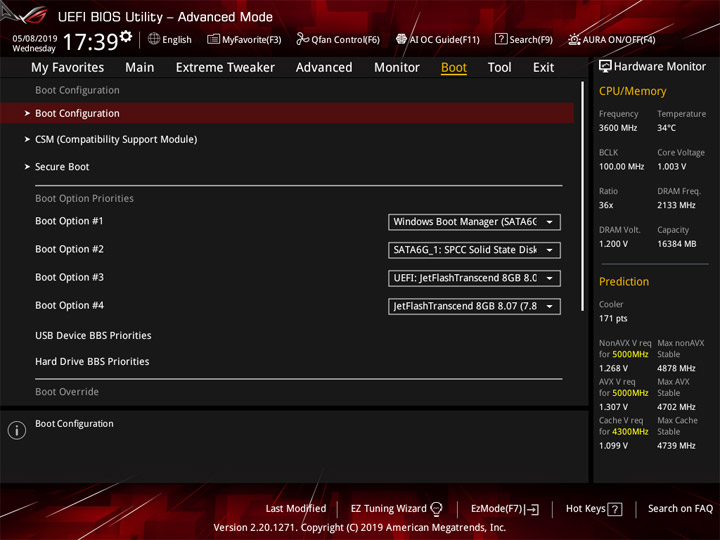
Task: Expand the Secure Boot submenu
Action: click(x=62, y=167)
